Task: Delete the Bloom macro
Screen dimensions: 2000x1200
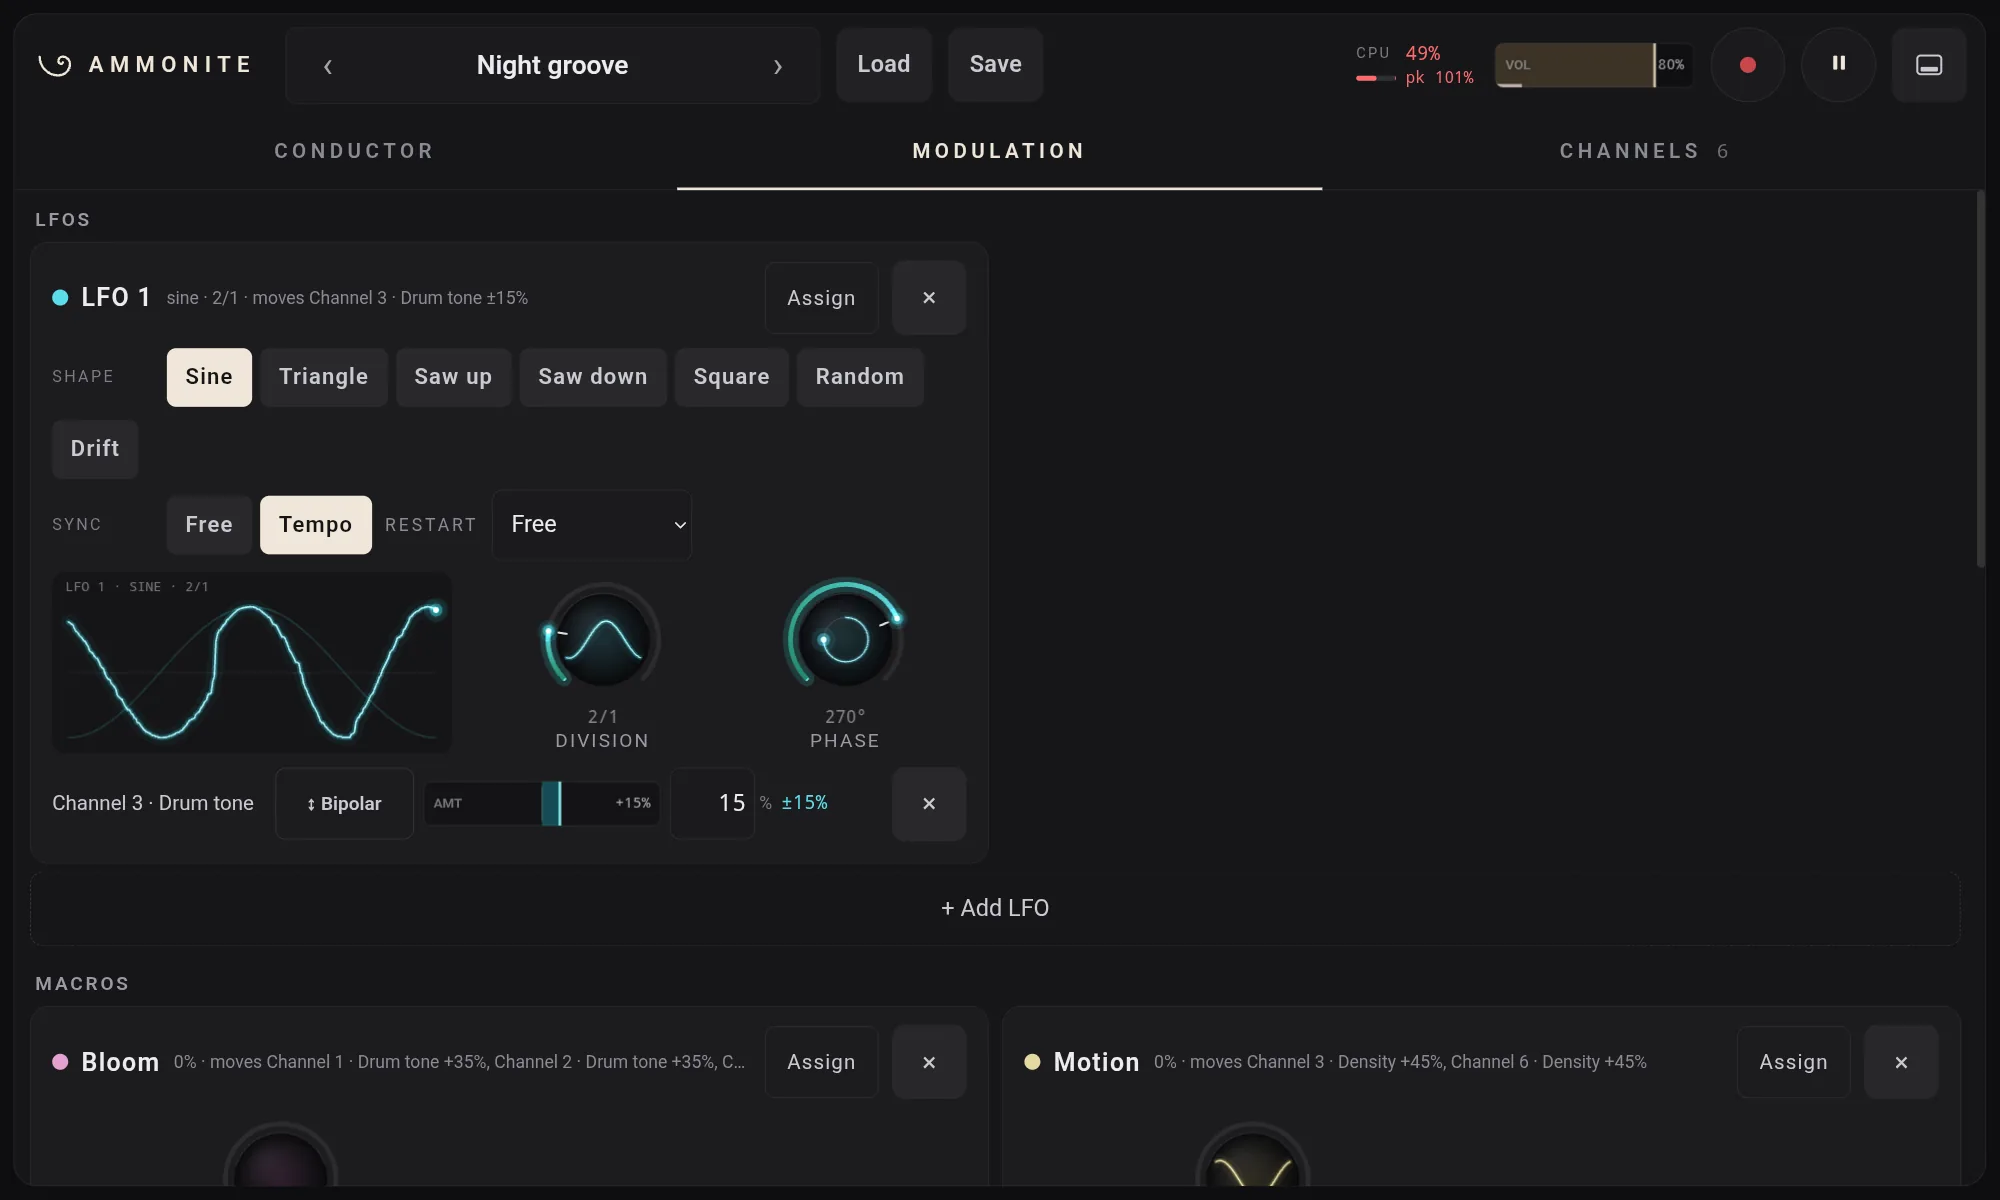Action: pyautogui.click(x=929, y=1062)
